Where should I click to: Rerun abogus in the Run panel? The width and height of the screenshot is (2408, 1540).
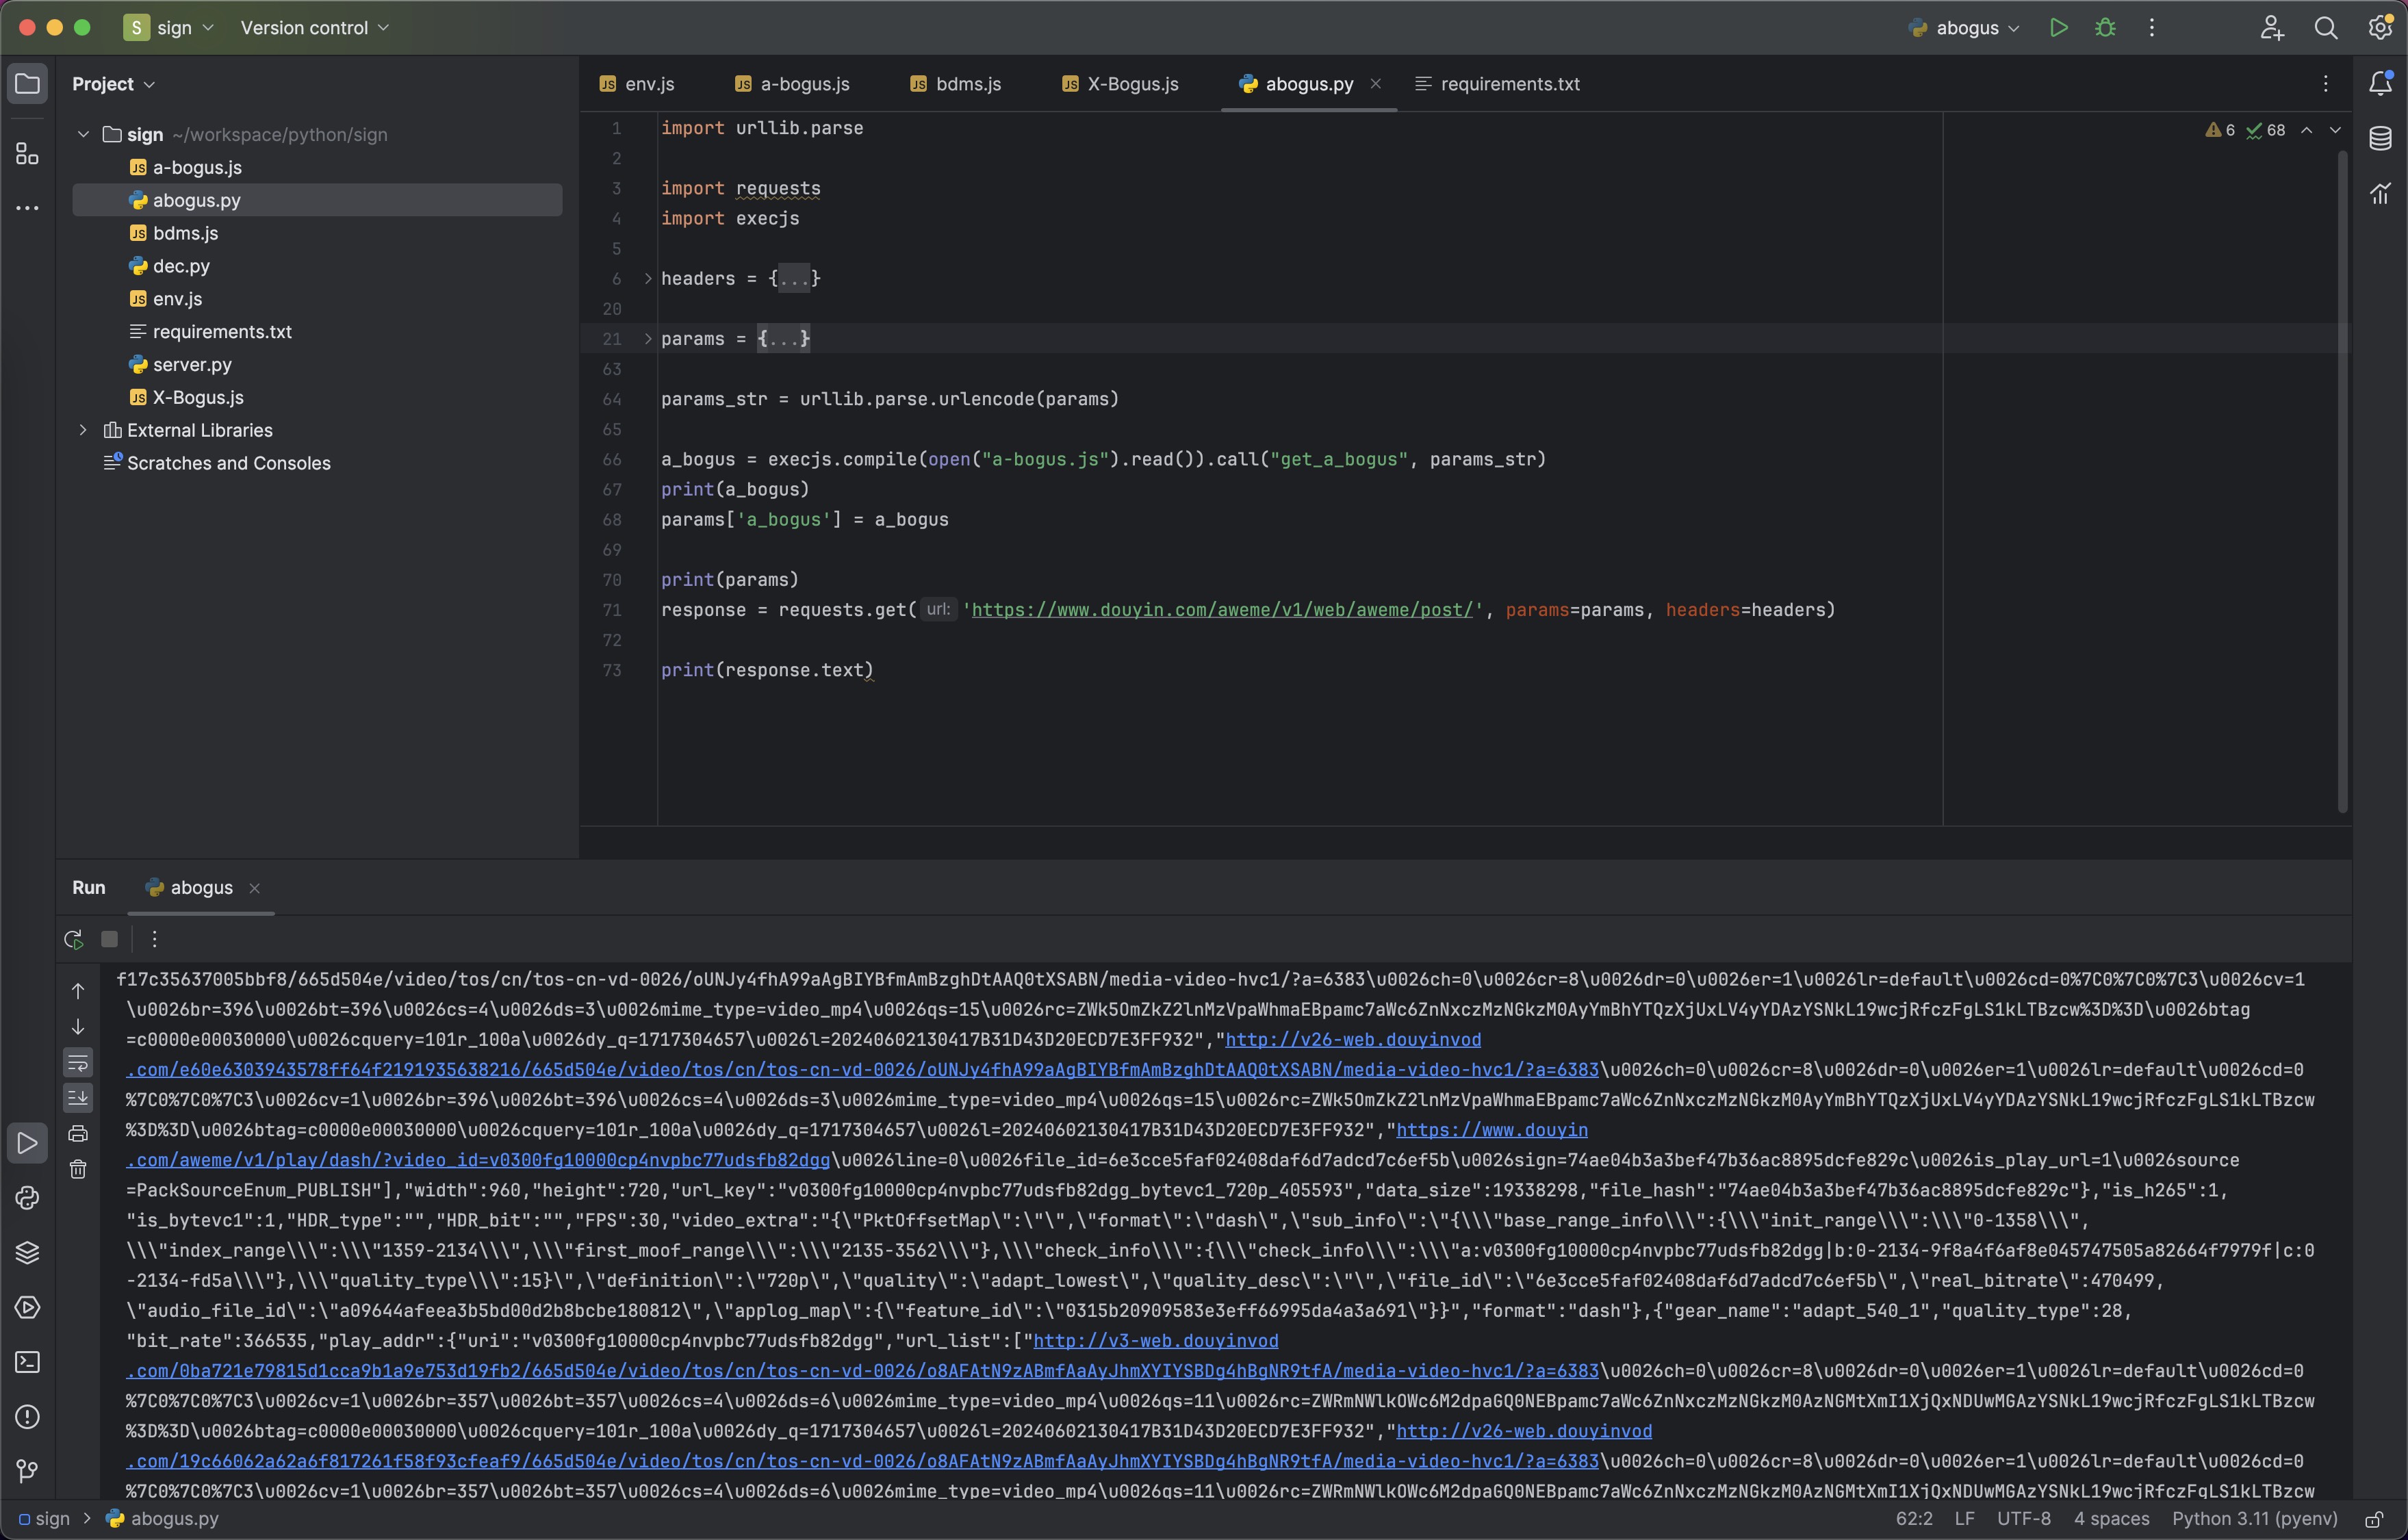[73, 939]
